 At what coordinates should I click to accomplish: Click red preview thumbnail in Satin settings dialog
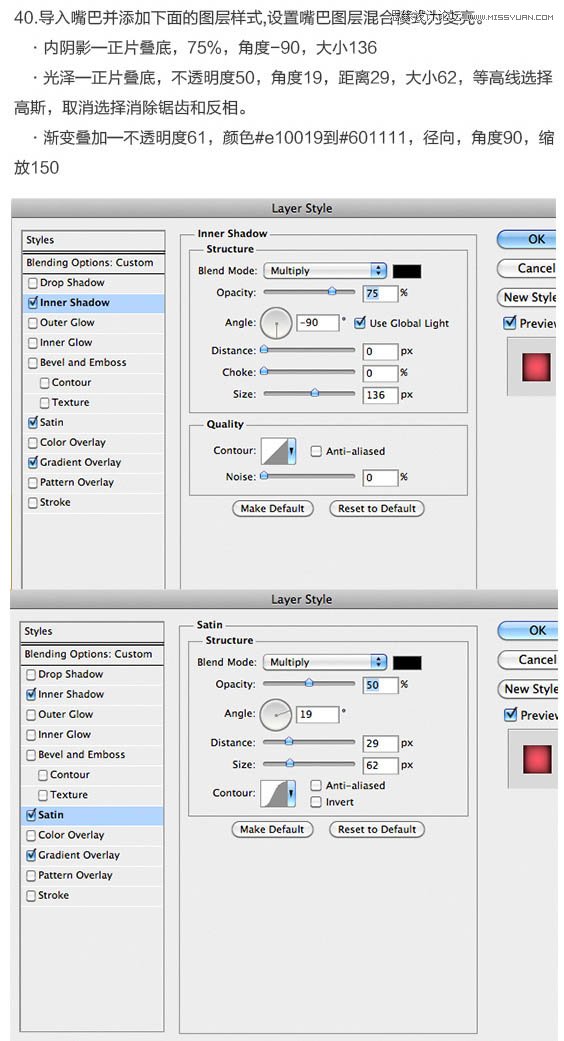click(537, 759)
